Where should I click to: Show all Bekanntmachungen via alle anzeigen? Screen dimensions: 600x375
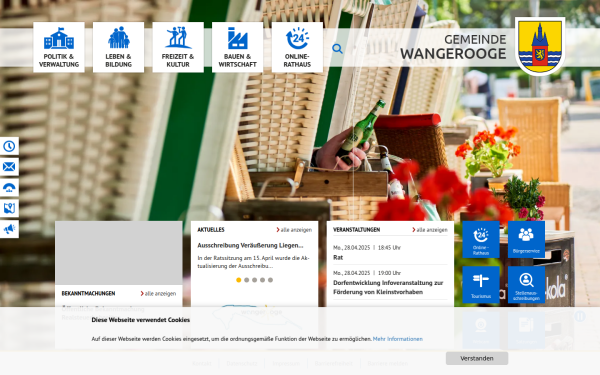(x=158, y=293)
